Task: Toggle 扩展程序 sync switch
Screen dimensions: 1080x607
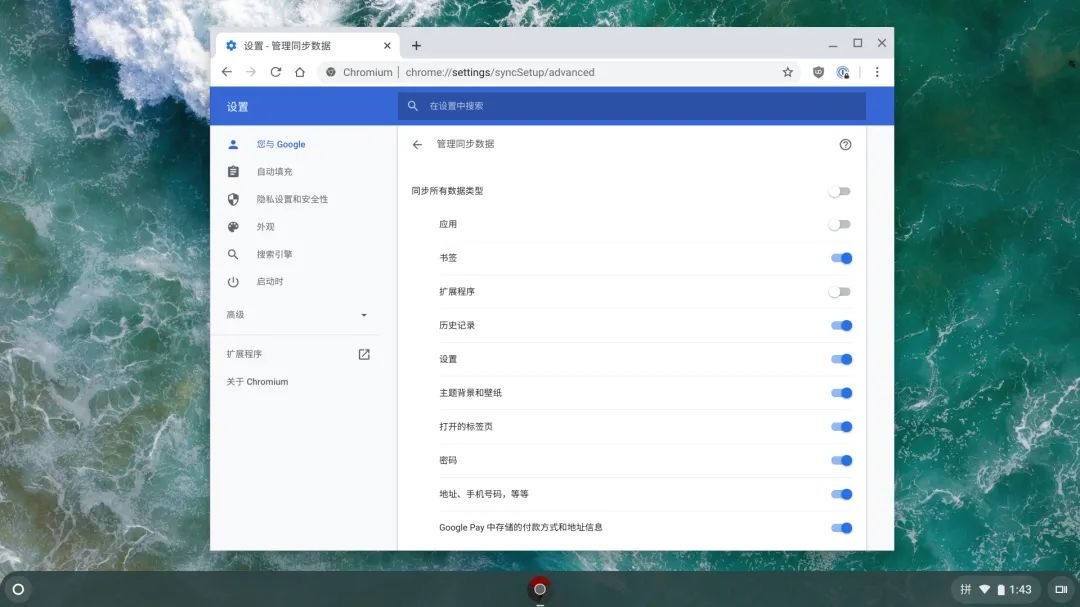Action: point(840,291)
